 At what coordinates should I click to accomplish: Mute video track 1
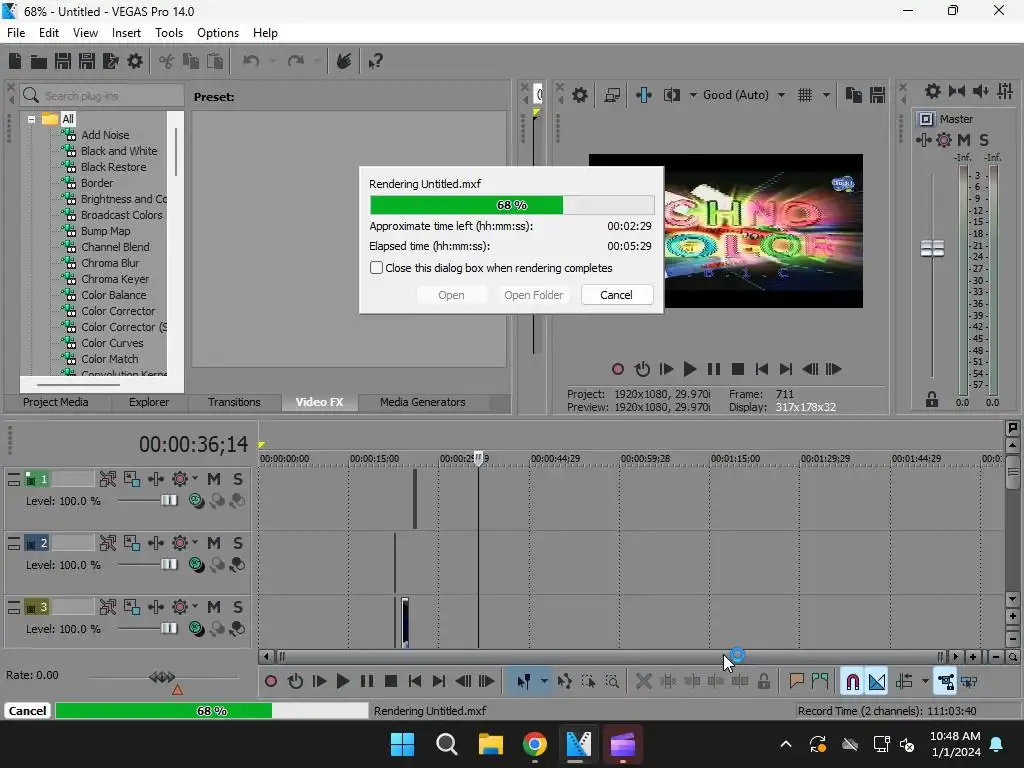[x=214, y=479]
